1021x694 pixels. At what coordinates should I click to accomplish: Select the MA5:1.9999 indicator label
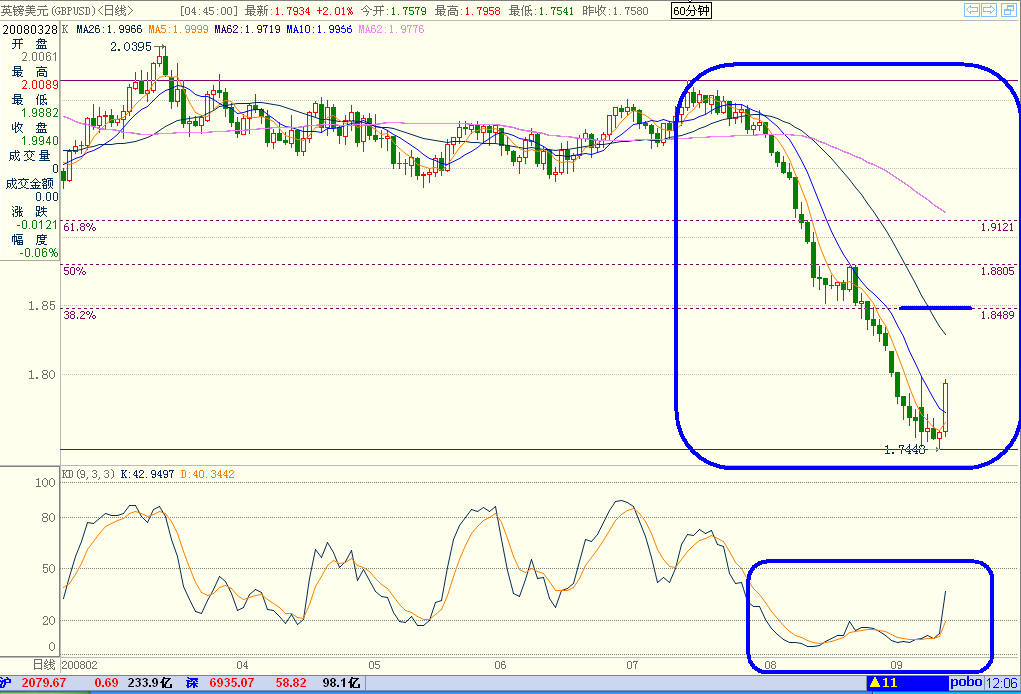178,29
